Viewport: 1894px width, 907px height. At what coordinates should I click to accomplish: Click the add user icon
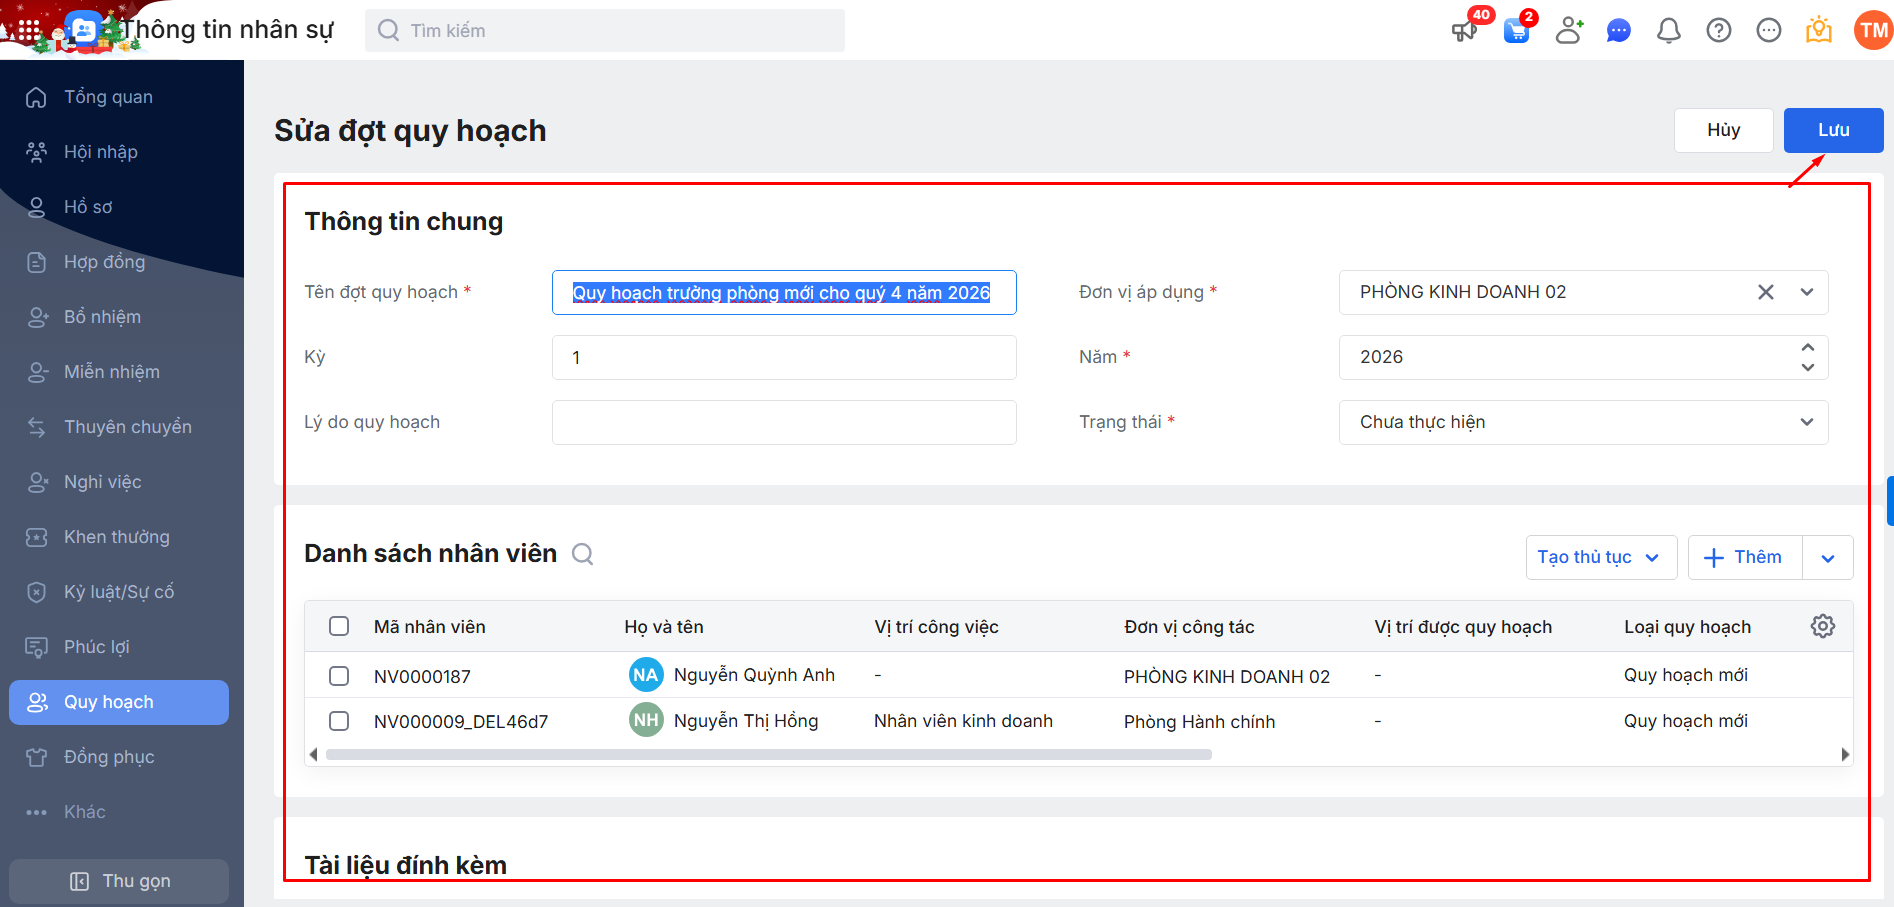coord(1568,31)
